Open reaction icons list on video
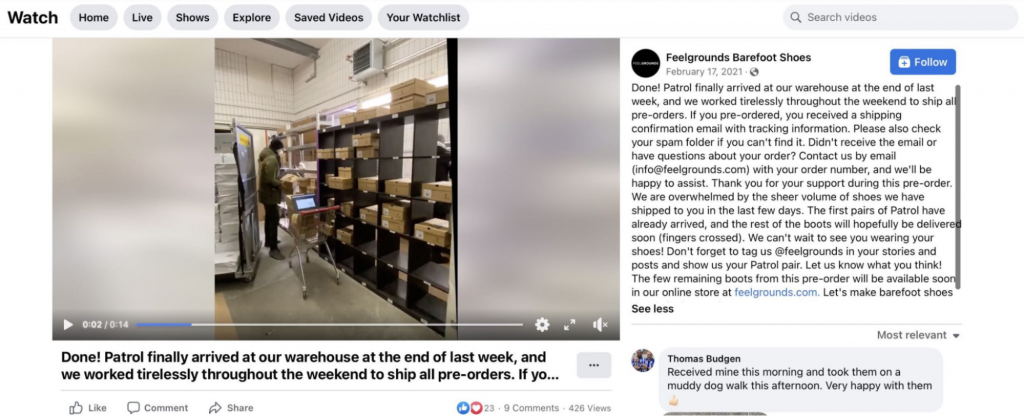Screen dimensions: 1024x416 [469, 408]
